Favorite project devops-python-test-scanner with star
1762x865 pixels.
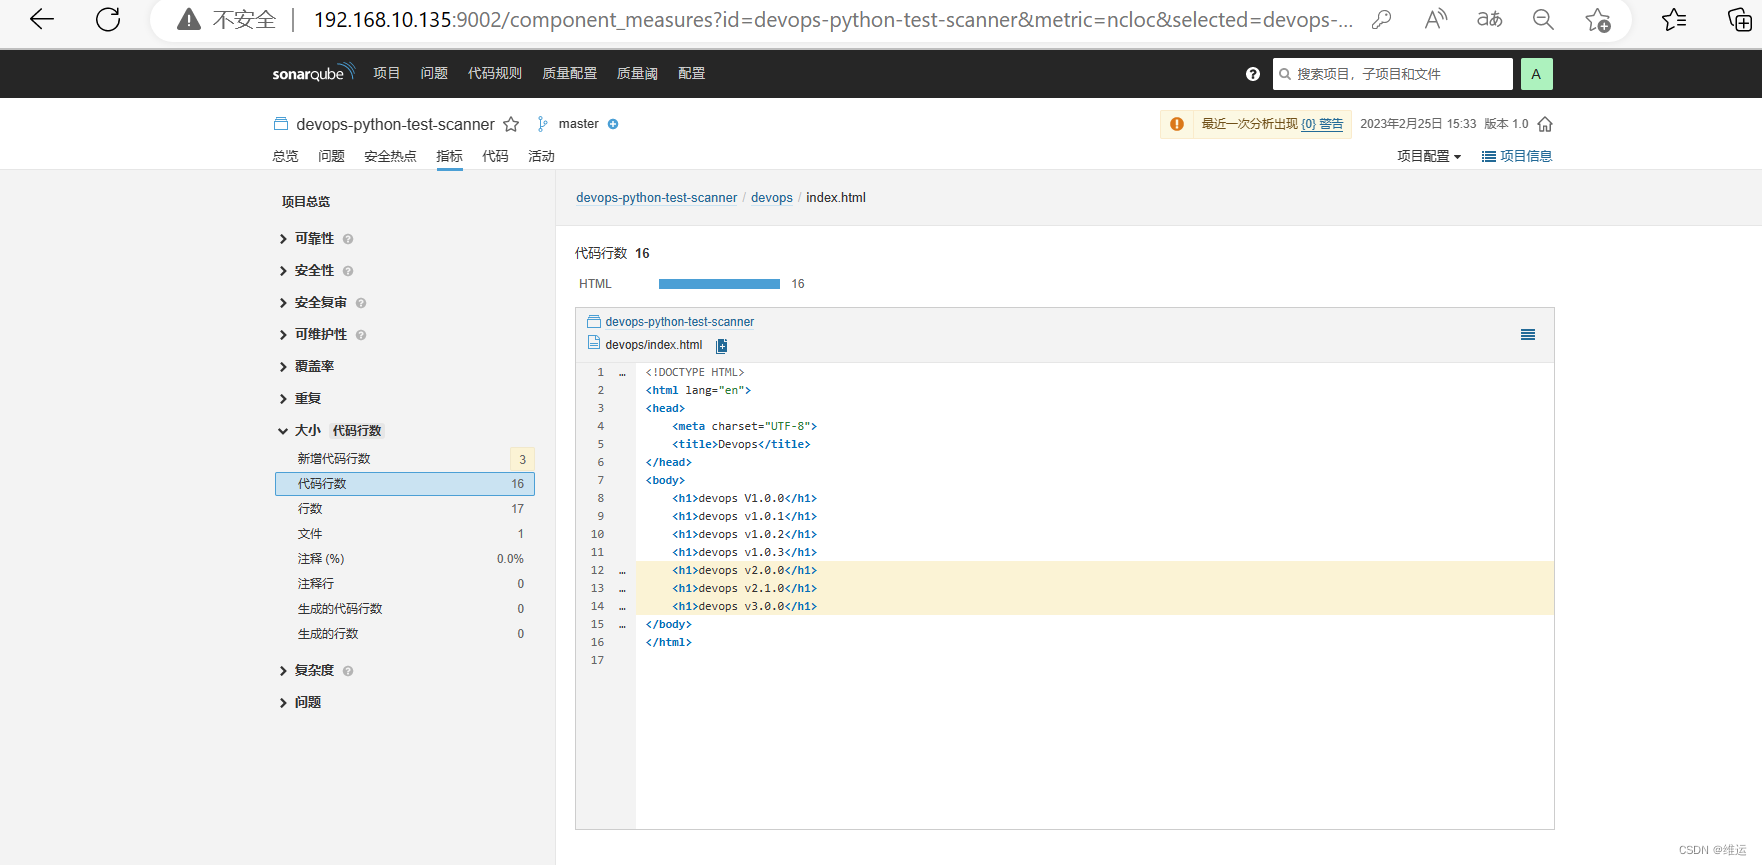[511, 124]
